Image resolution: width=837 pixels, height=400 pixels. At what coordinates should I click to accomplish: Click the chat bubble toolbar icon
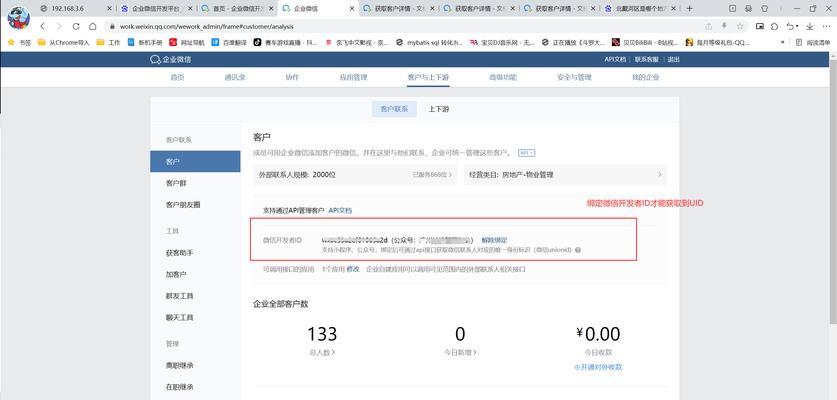(x=775, y=26)
